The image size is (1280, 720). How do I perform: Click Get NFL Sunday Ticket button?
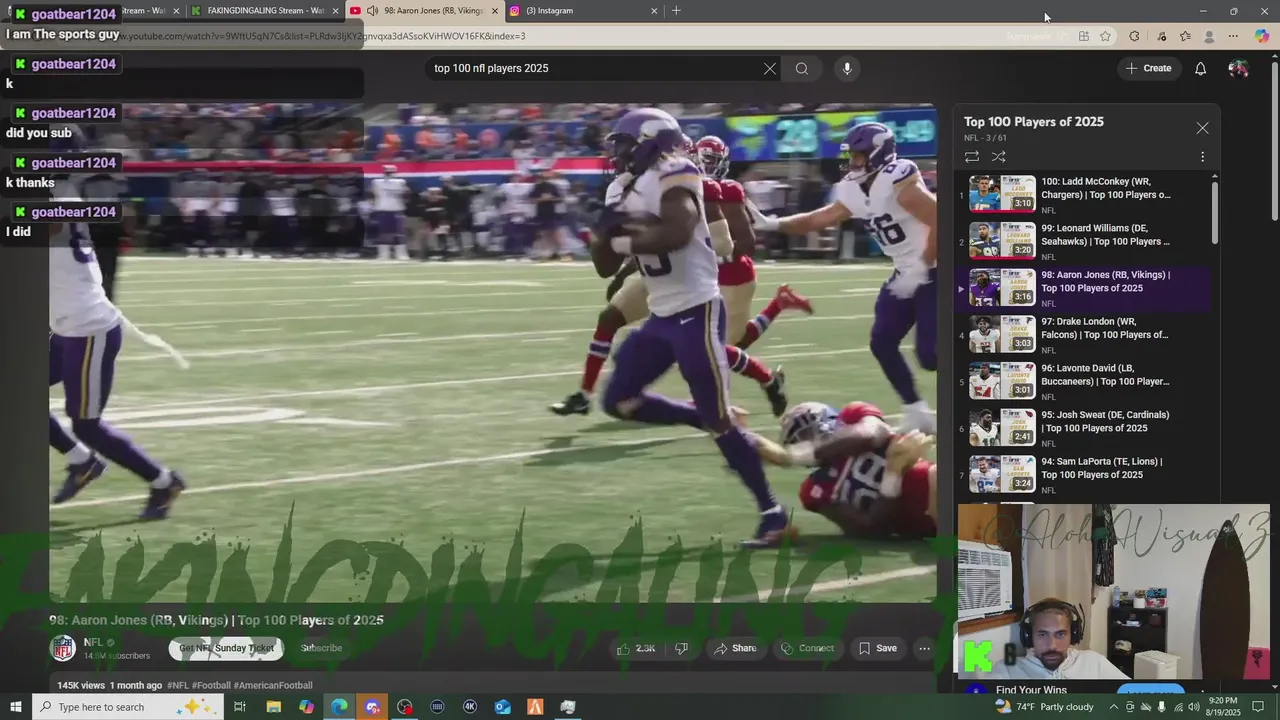coord(226,648)
